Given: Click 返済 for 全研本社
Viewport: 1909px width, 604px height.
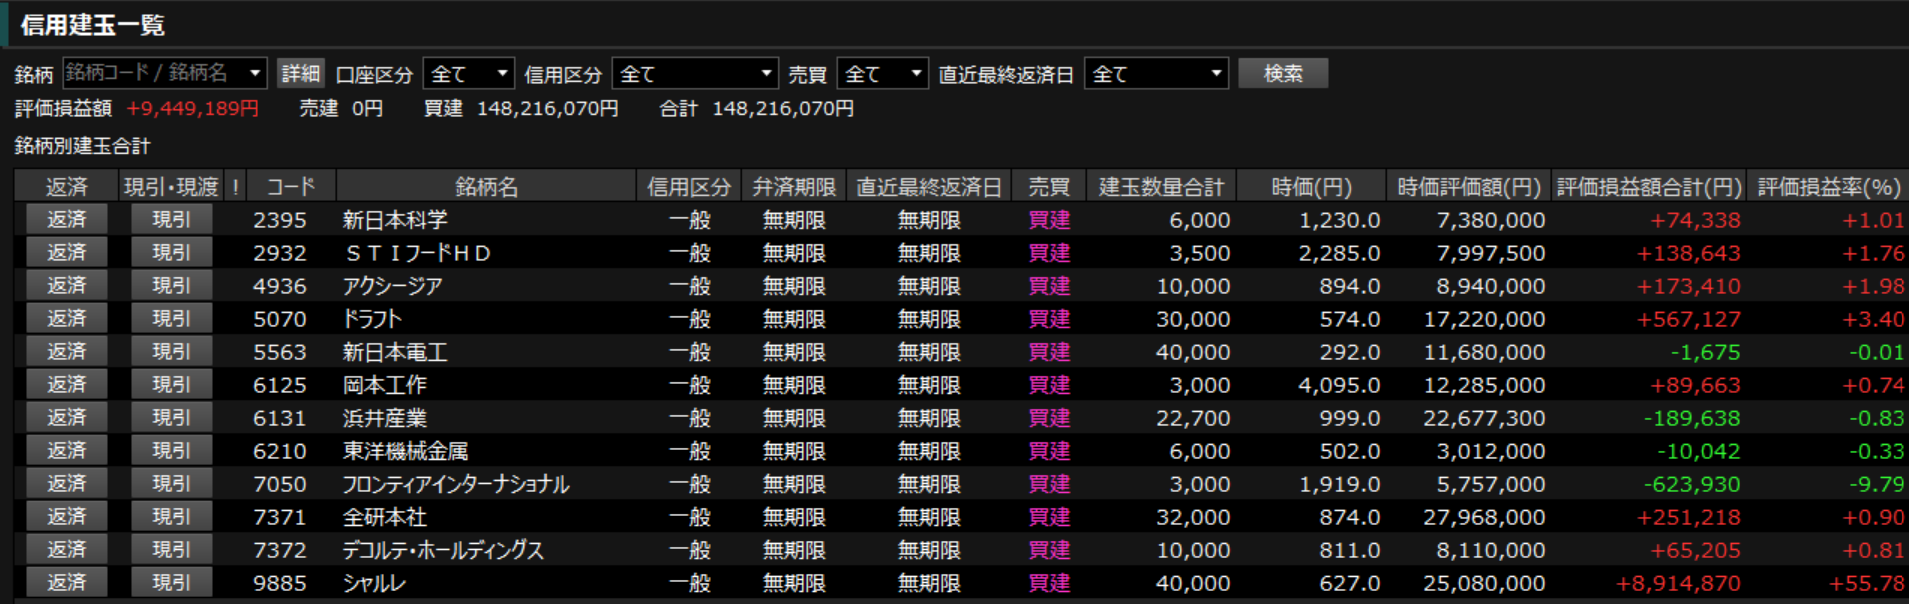Looking at the screenshot, I should tap(66, 516).
